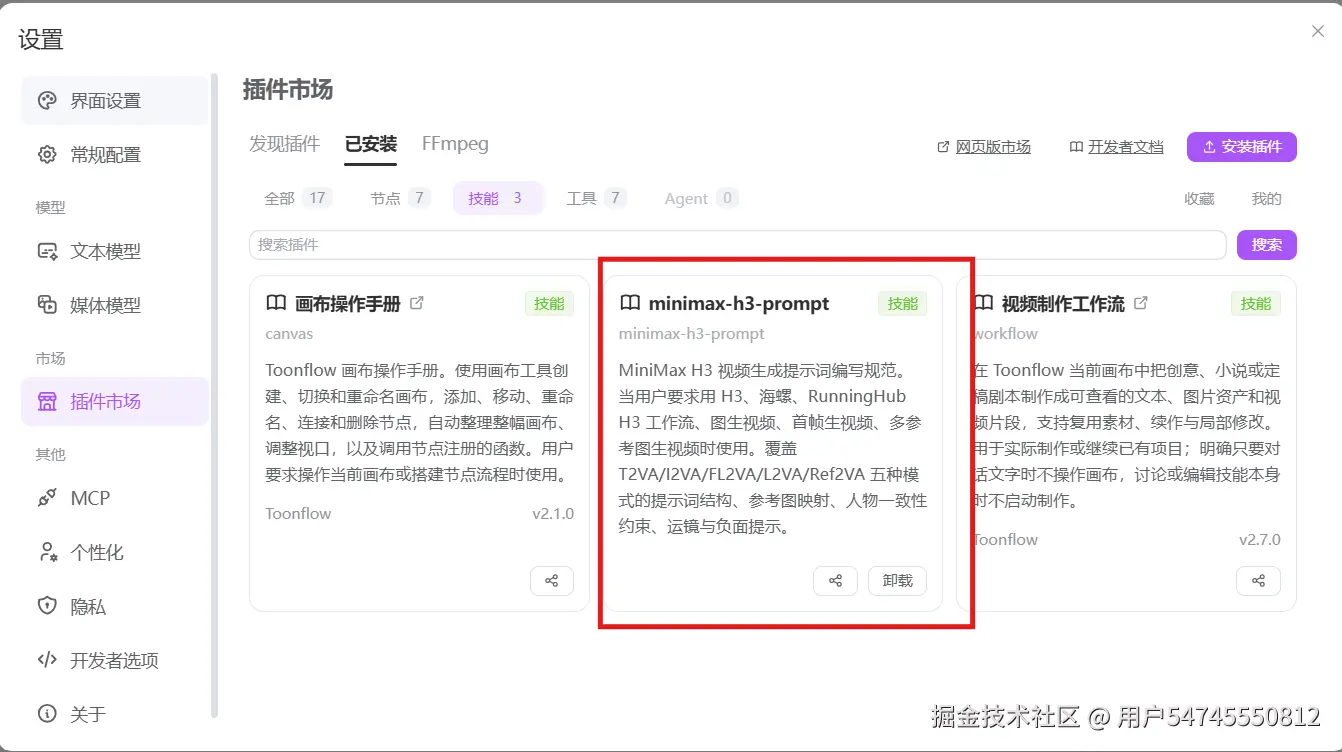Open the 开发者文档 link
This screenshot has height=752, width=1342.
tap(1117, 147)
